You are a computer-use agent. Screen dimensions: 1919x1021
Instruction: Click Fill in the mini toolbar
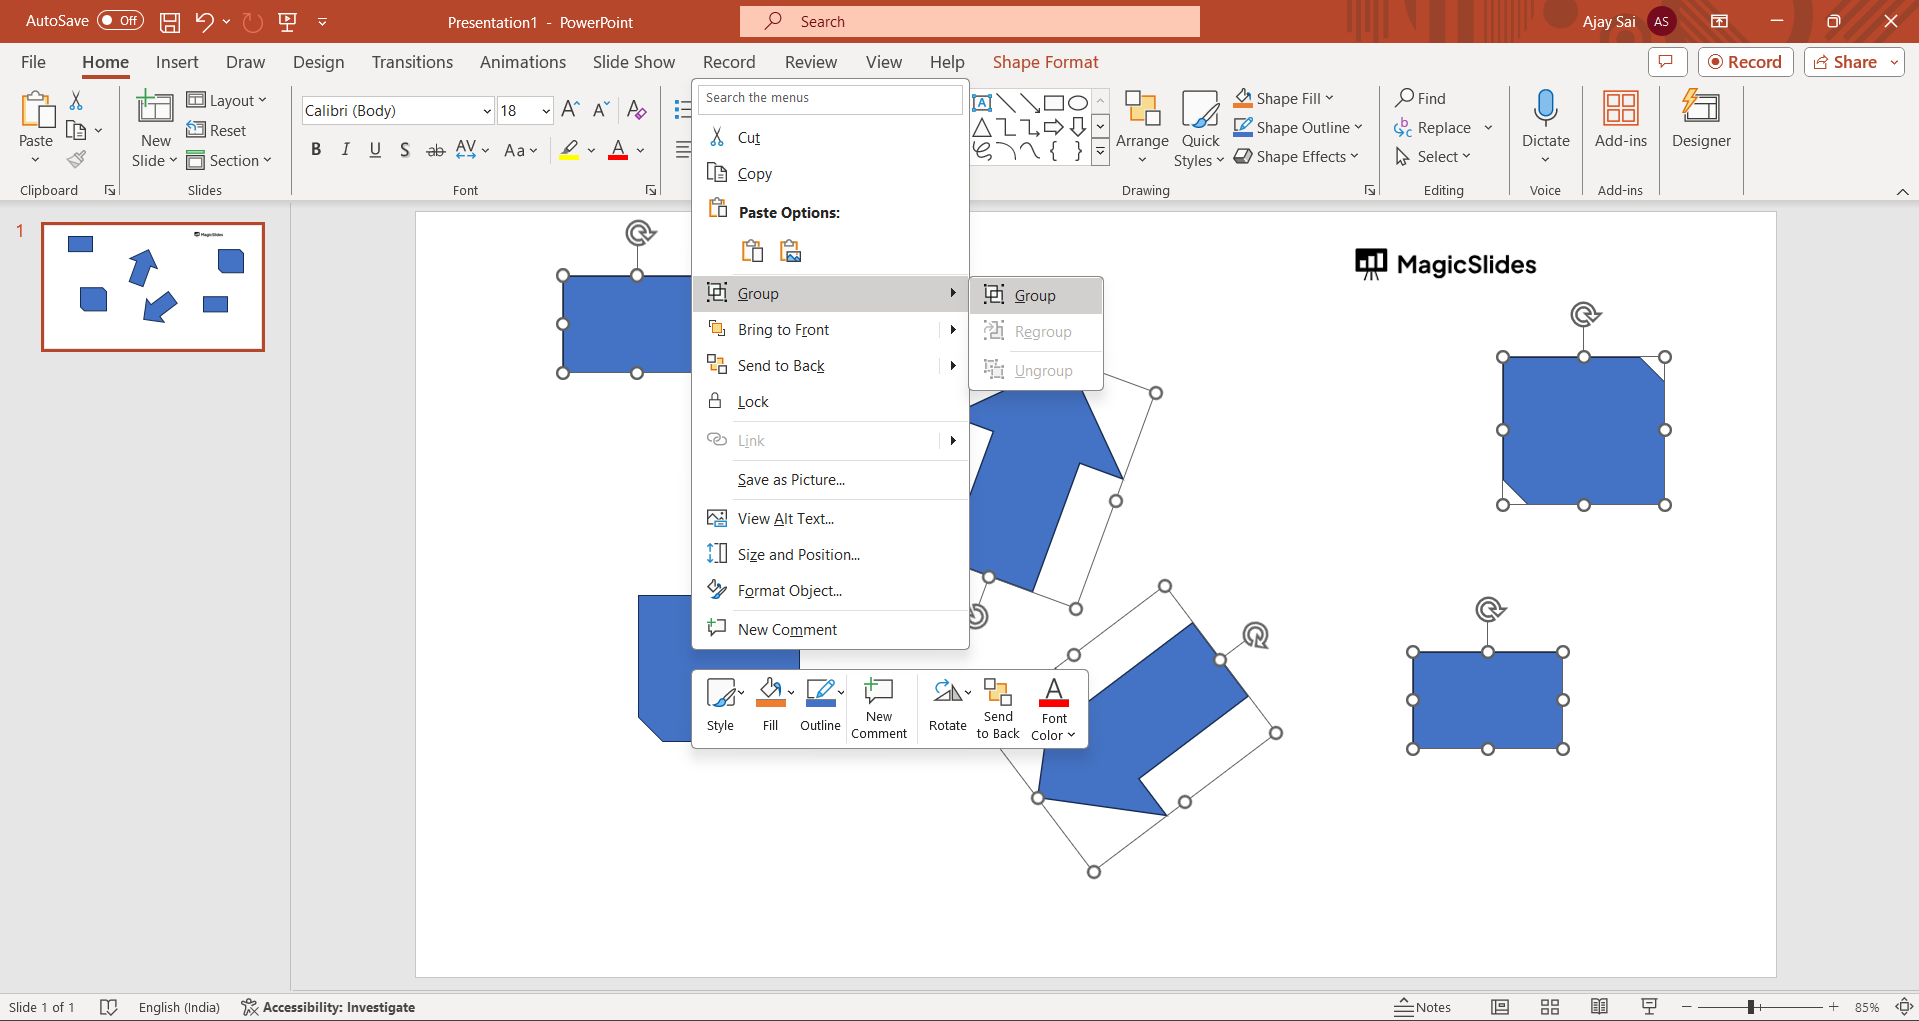point(770,705)
